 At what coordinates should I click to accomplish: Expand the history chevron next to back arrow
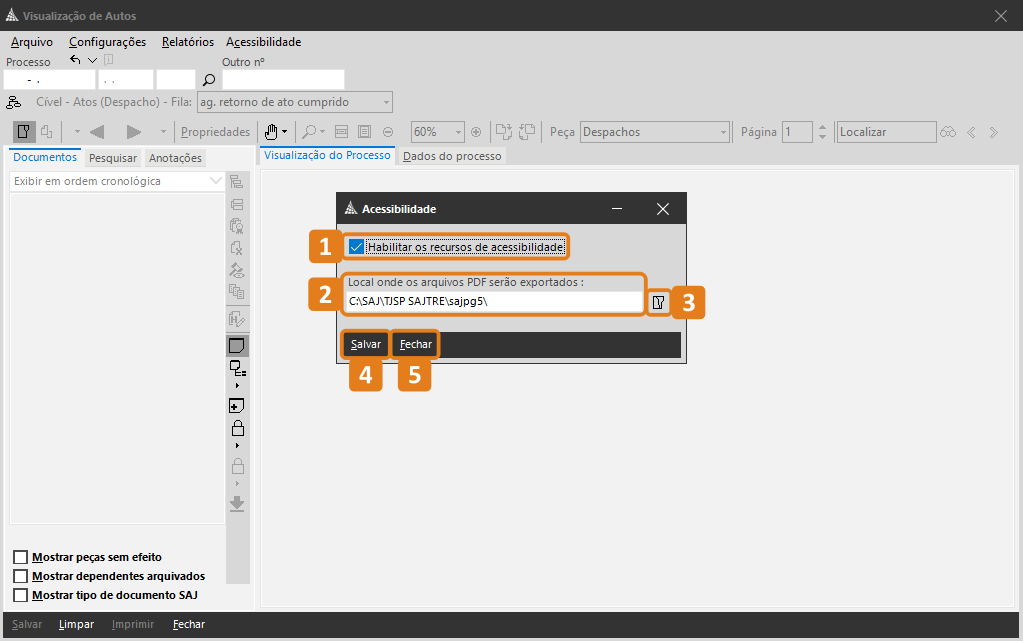coord(93,60)
